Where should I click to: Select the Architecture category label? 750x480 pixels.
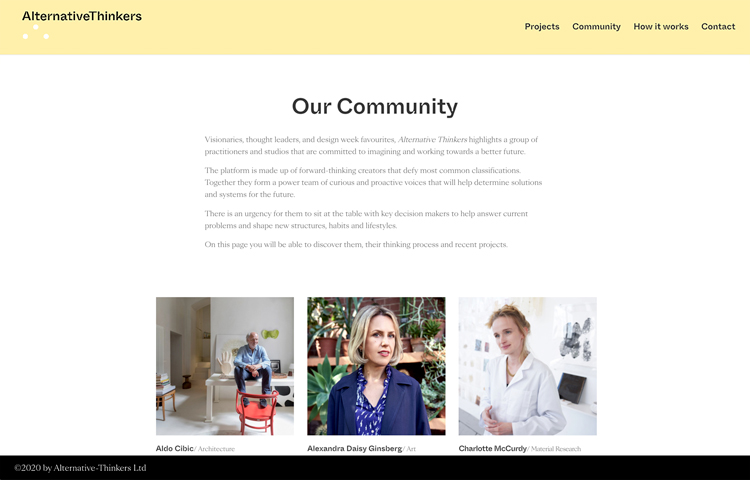point(216,449)
